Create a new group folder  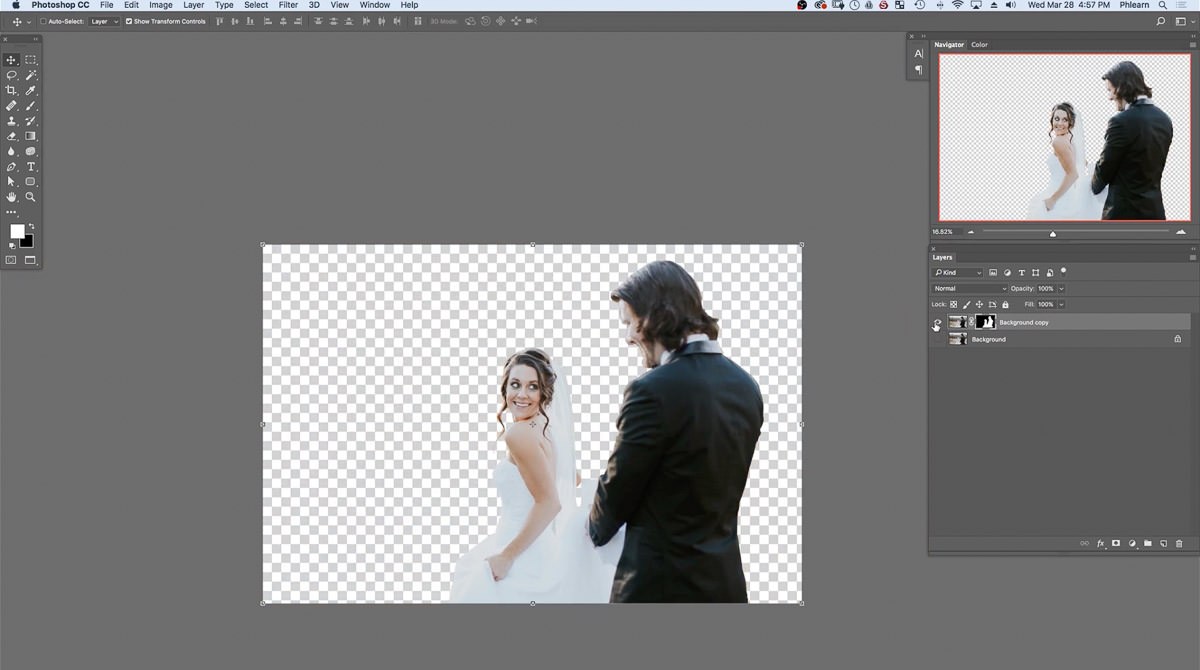(1148, 543)
